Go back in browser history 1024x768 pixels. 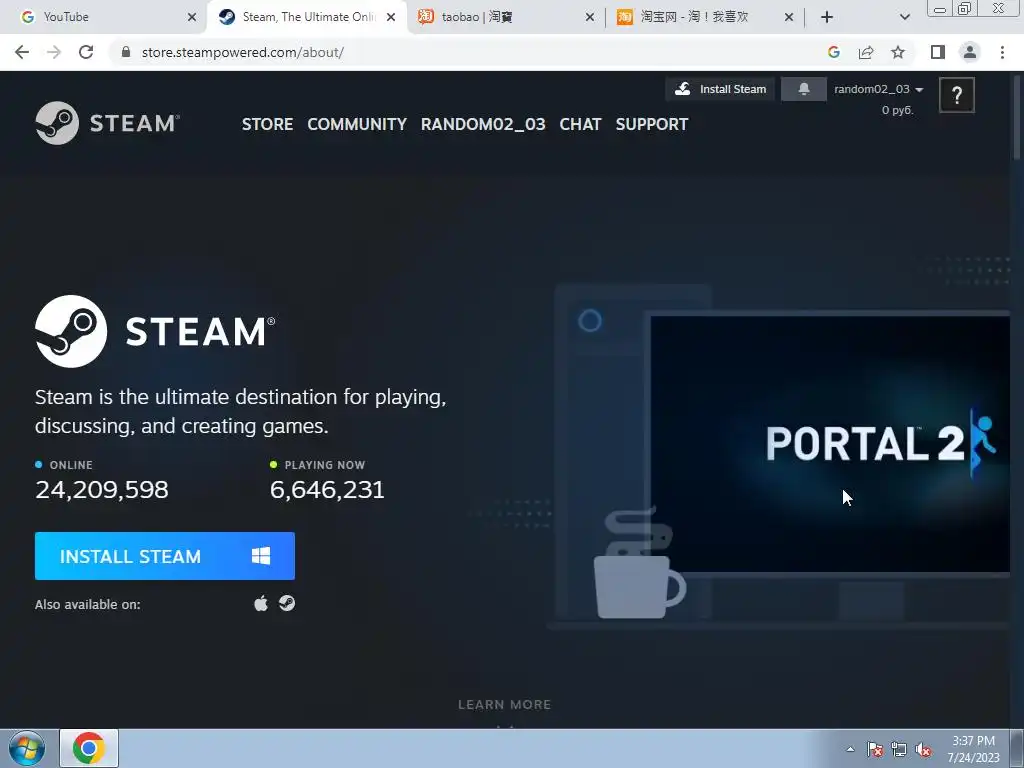pyautogui.click(x=22, y=52)
